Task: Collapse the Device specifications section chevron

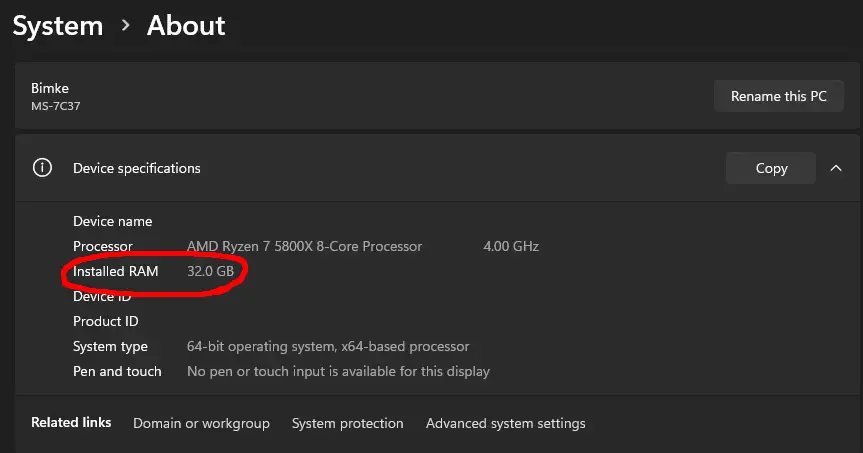Action: pyautogui.click(x=836, y=168)
